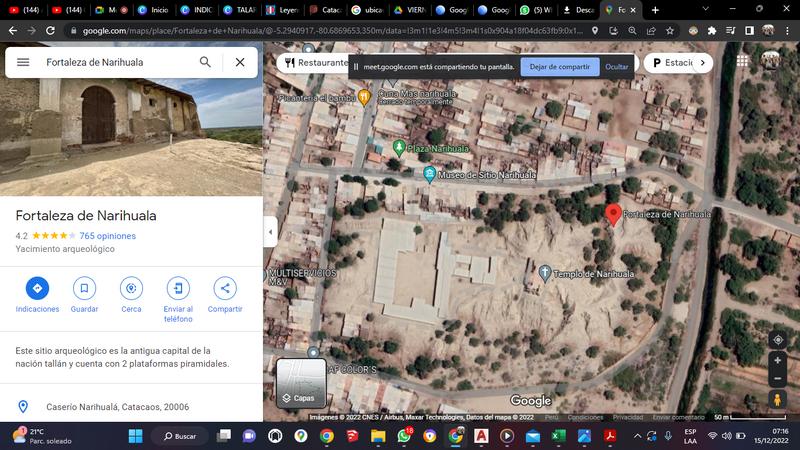Clear the Fortaleza de Narihuala search

[240, 62]
